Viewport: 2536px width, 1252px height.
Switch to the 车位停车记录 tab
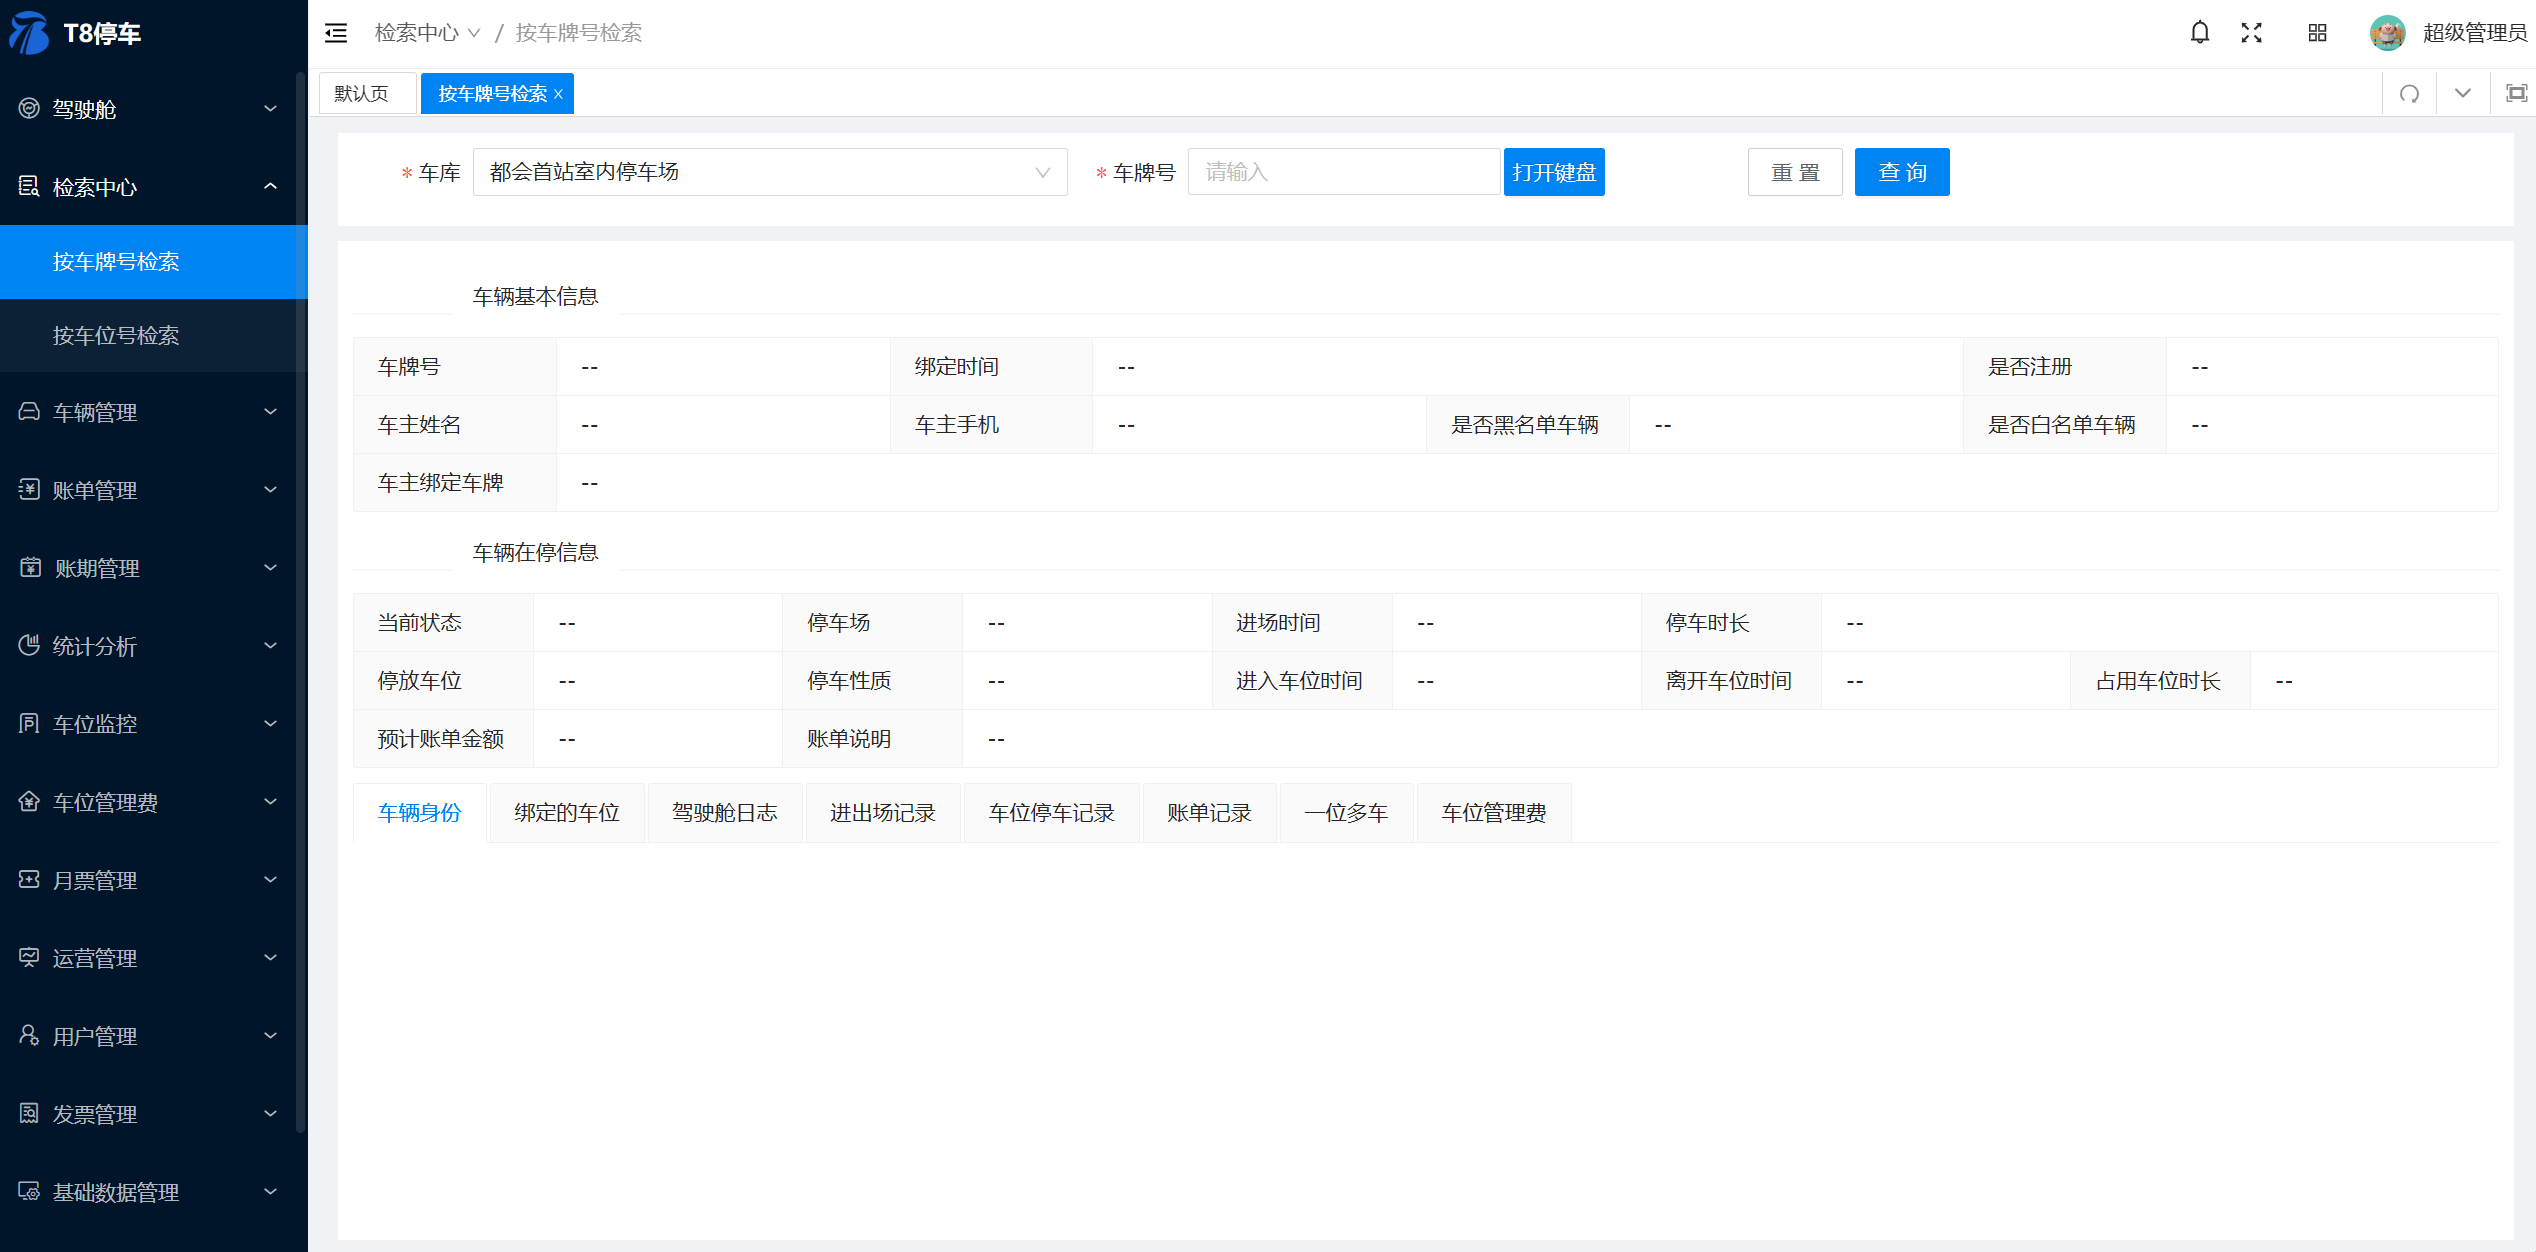tap(1052, 813)
